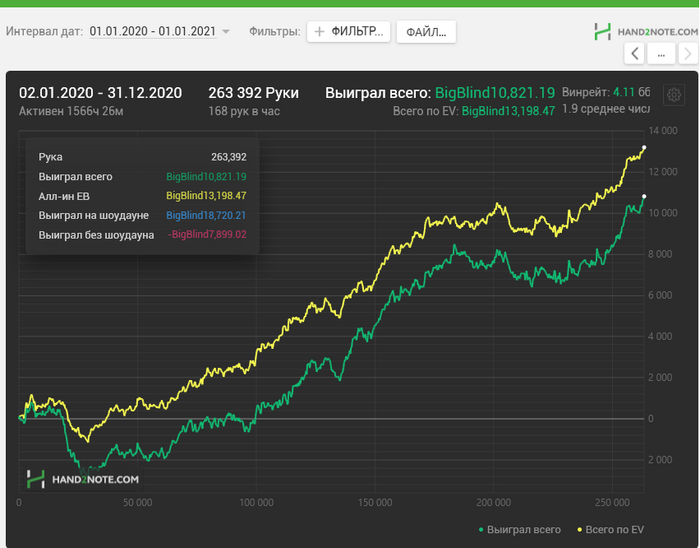
Task: Click tooltip Алл-ин EB value BigBlind13,198.47
Action: pyautogui.click(x=206, y=195)
